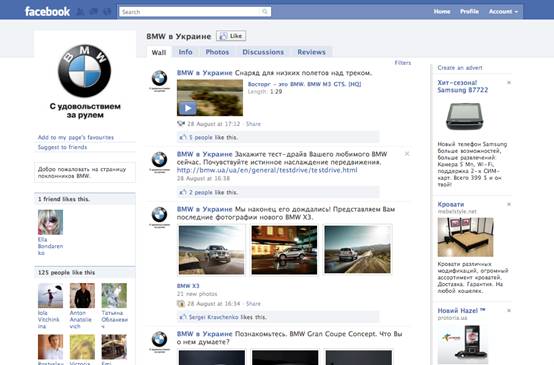Share the 28 August 17:12 video post

tap(253, 124)
